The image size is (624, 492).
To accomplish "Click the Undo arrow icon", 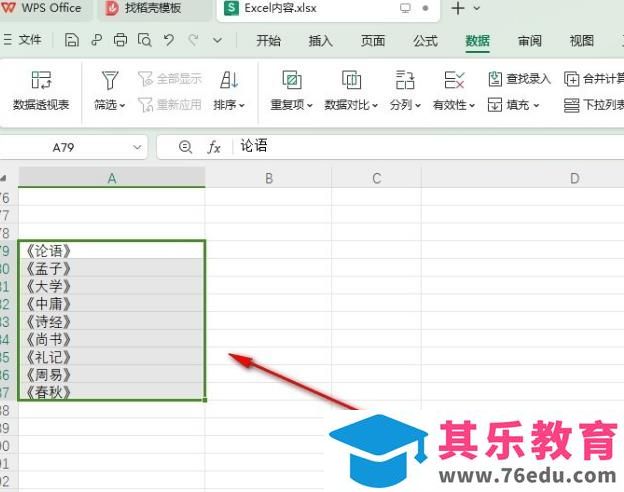I will pyautogui.click(x=169, y=40).
